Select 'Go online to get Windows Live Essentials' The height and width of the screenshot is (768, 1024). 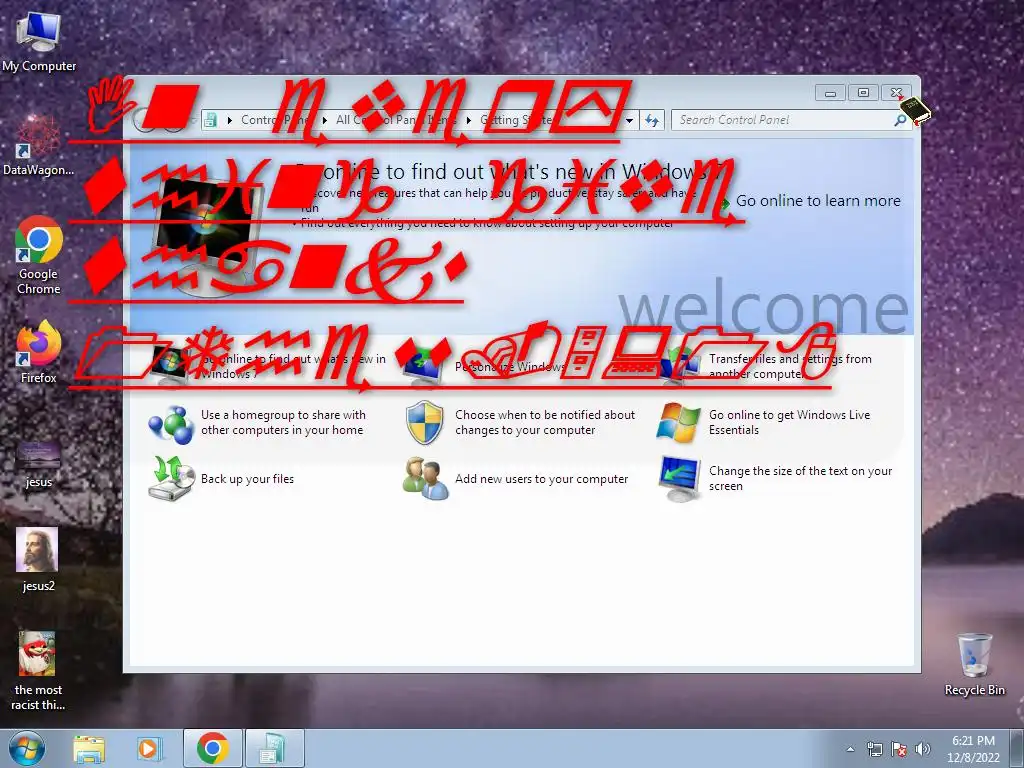pos(790,423)
